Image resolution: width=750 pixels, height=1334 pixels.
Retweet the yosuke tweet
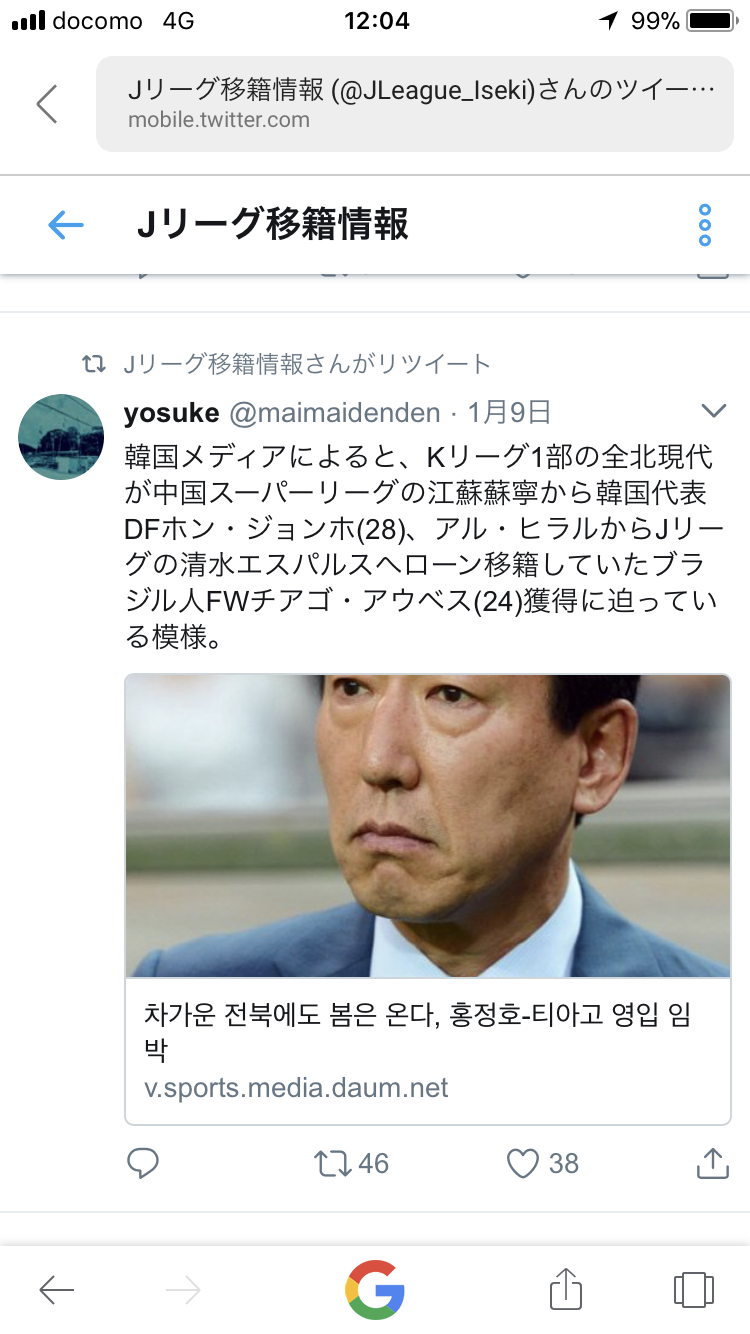332,1163
